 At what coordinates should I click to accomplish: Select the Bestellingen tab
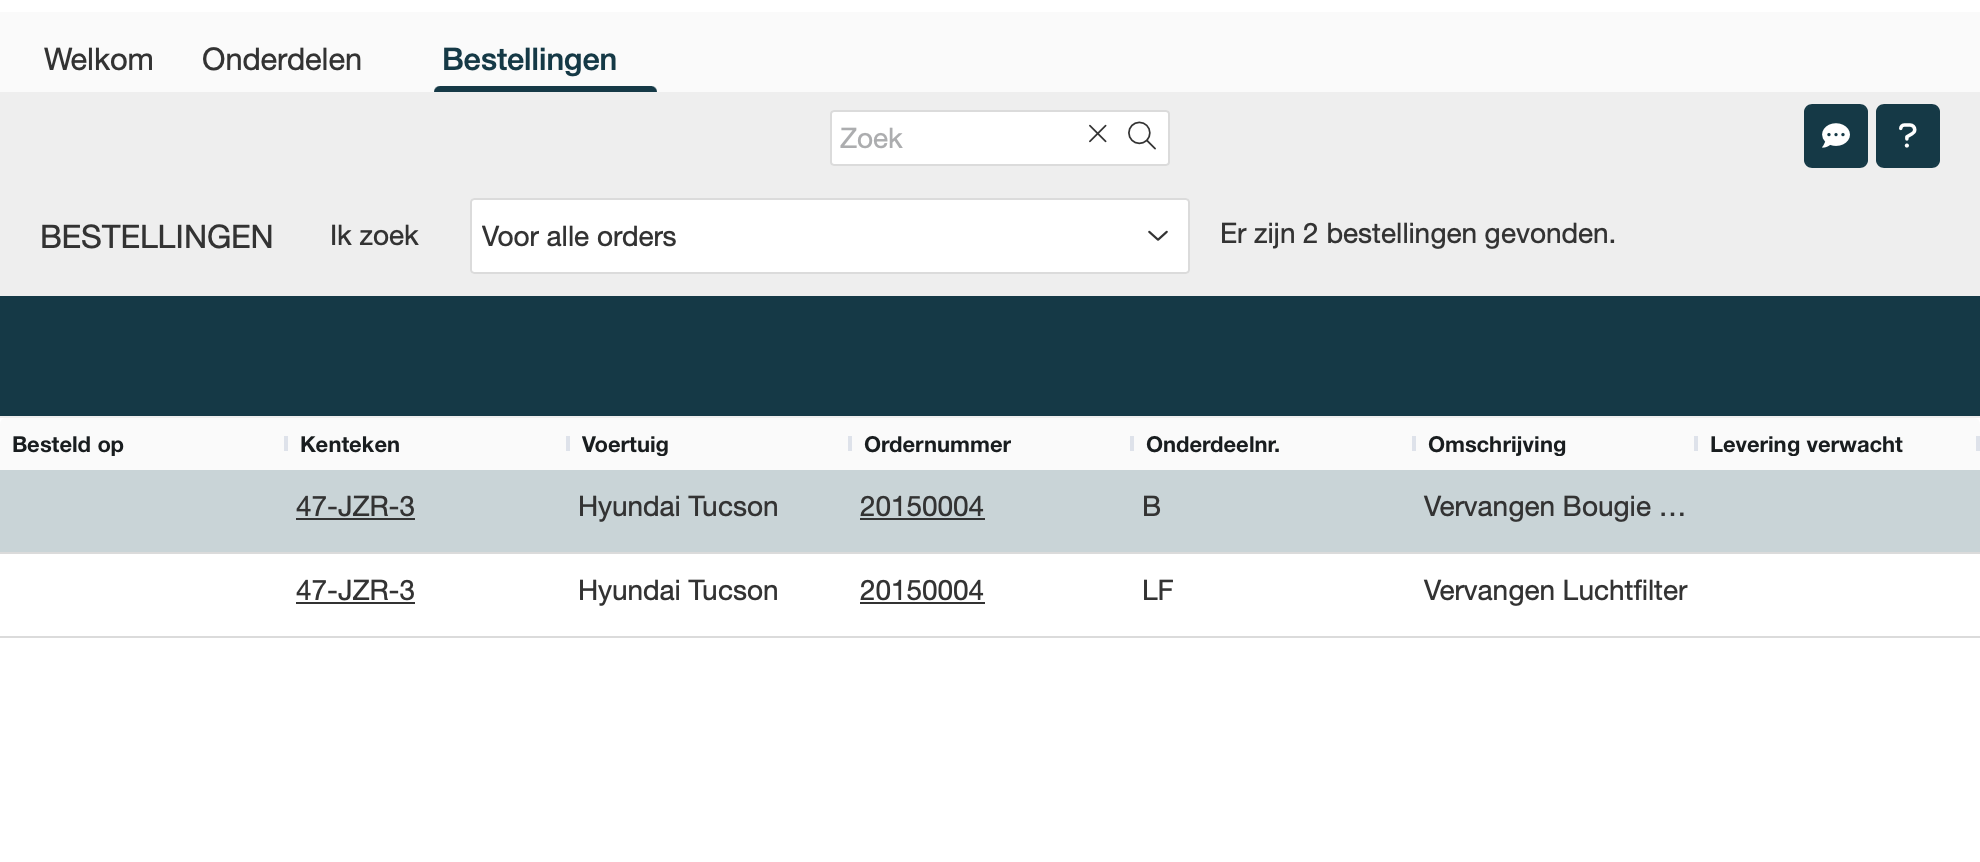[x=529, y=60]
